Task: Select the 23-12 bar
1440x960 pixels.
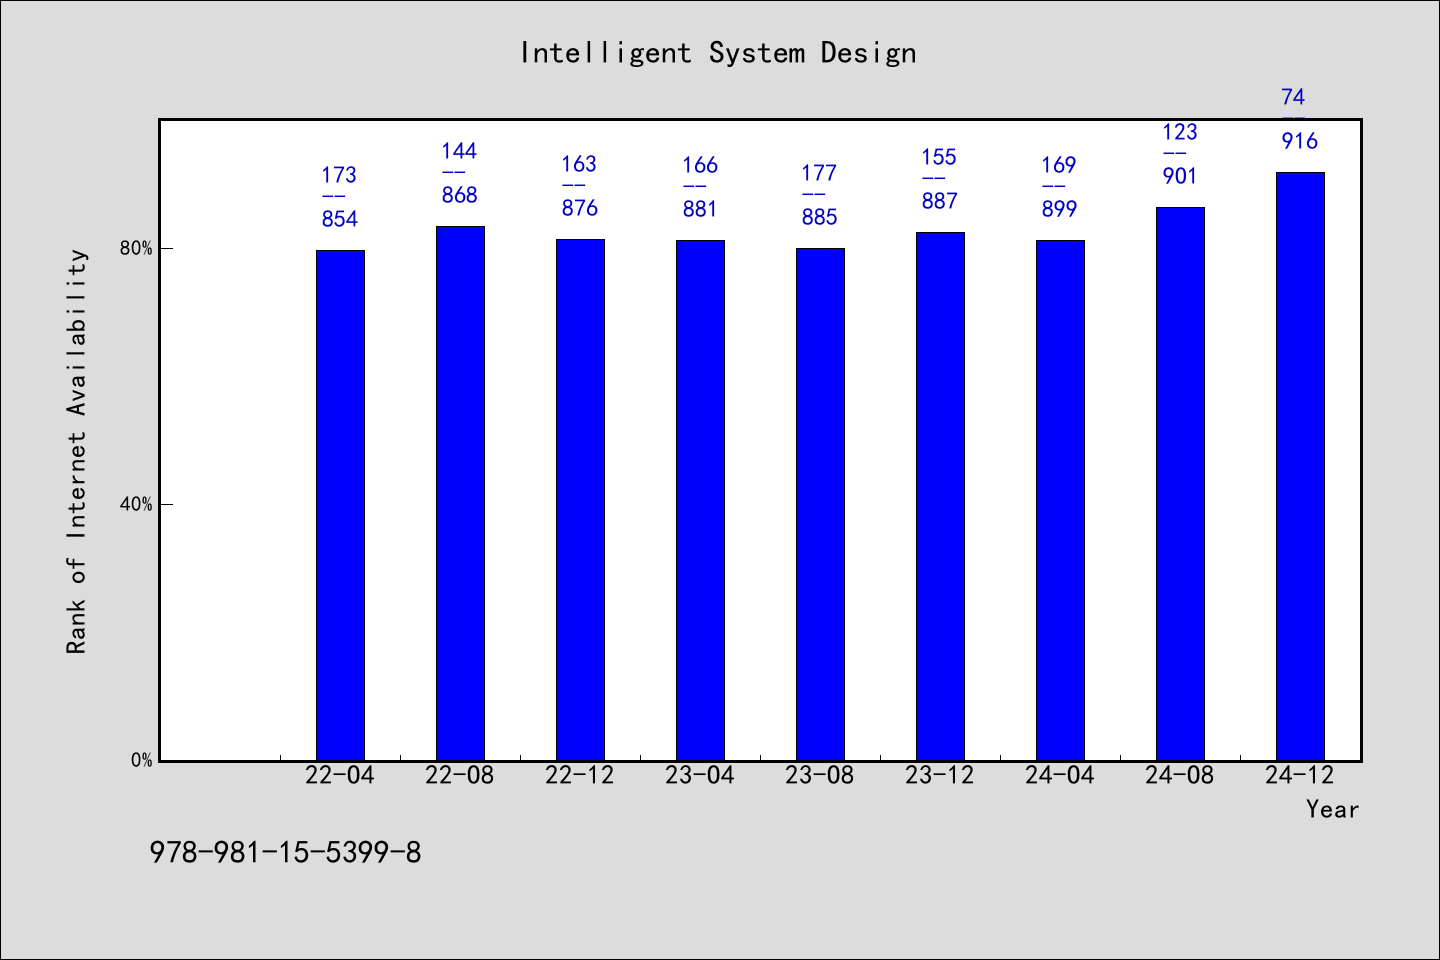Action: point(940,496)
